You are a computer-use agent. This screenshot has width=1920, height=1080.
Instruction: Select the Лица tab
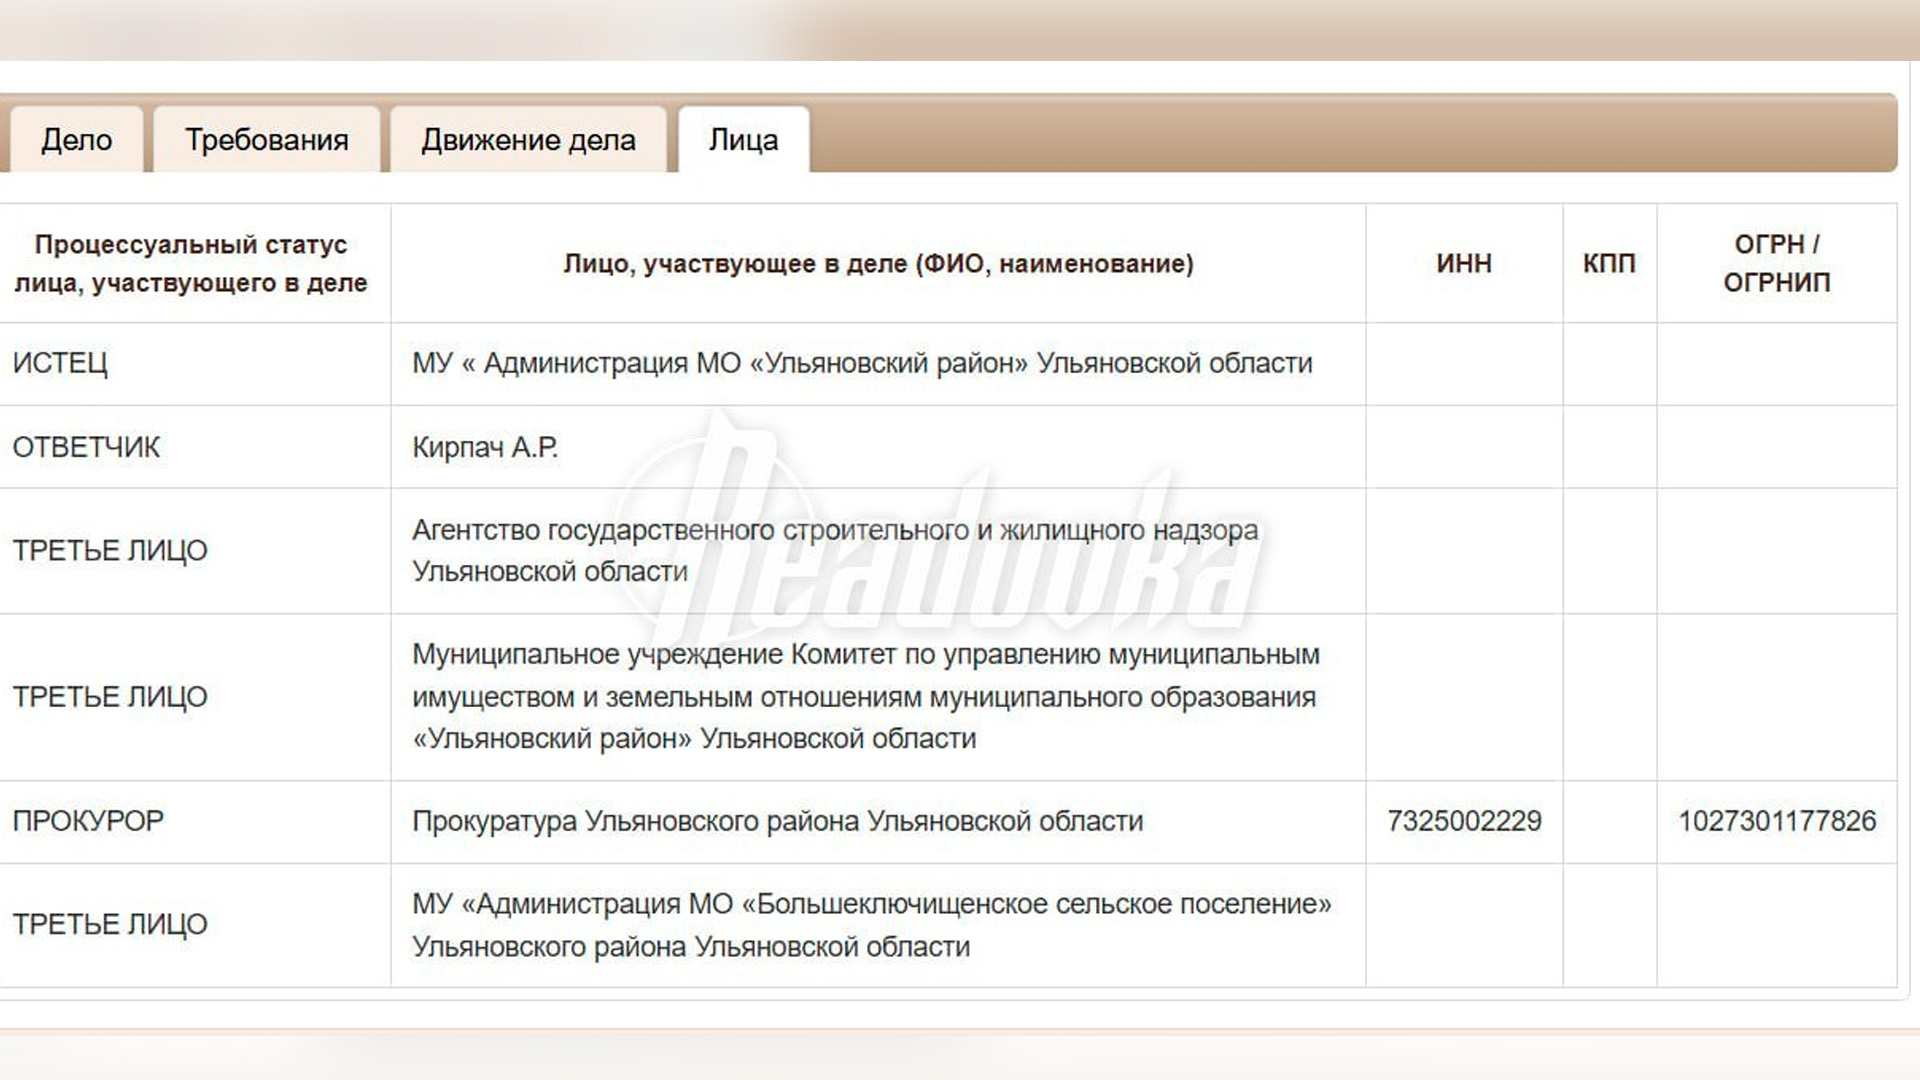pos(743,140)
